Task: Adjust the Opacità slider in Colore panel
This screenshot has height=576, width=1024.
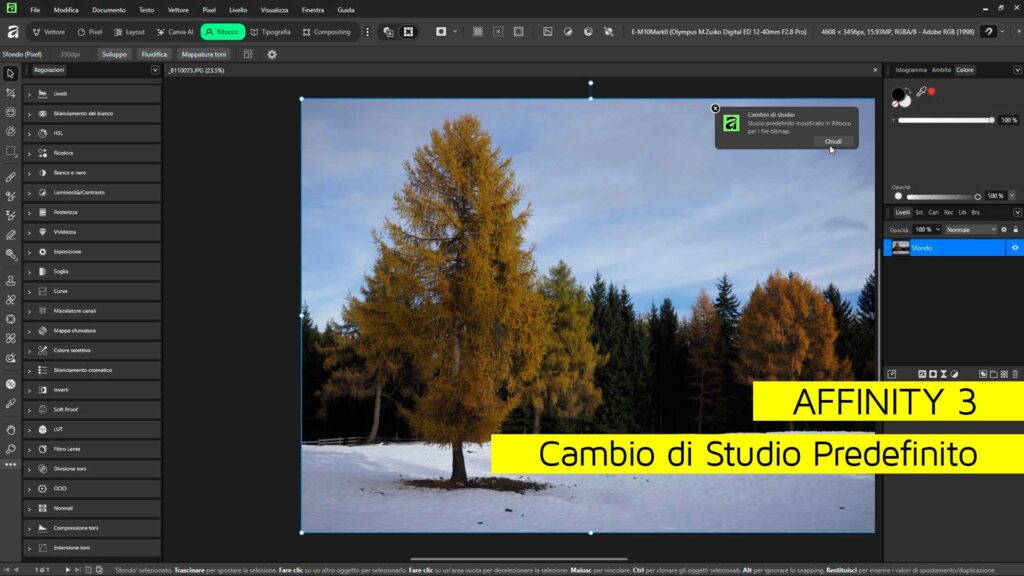Action: (x=938, y=196)
